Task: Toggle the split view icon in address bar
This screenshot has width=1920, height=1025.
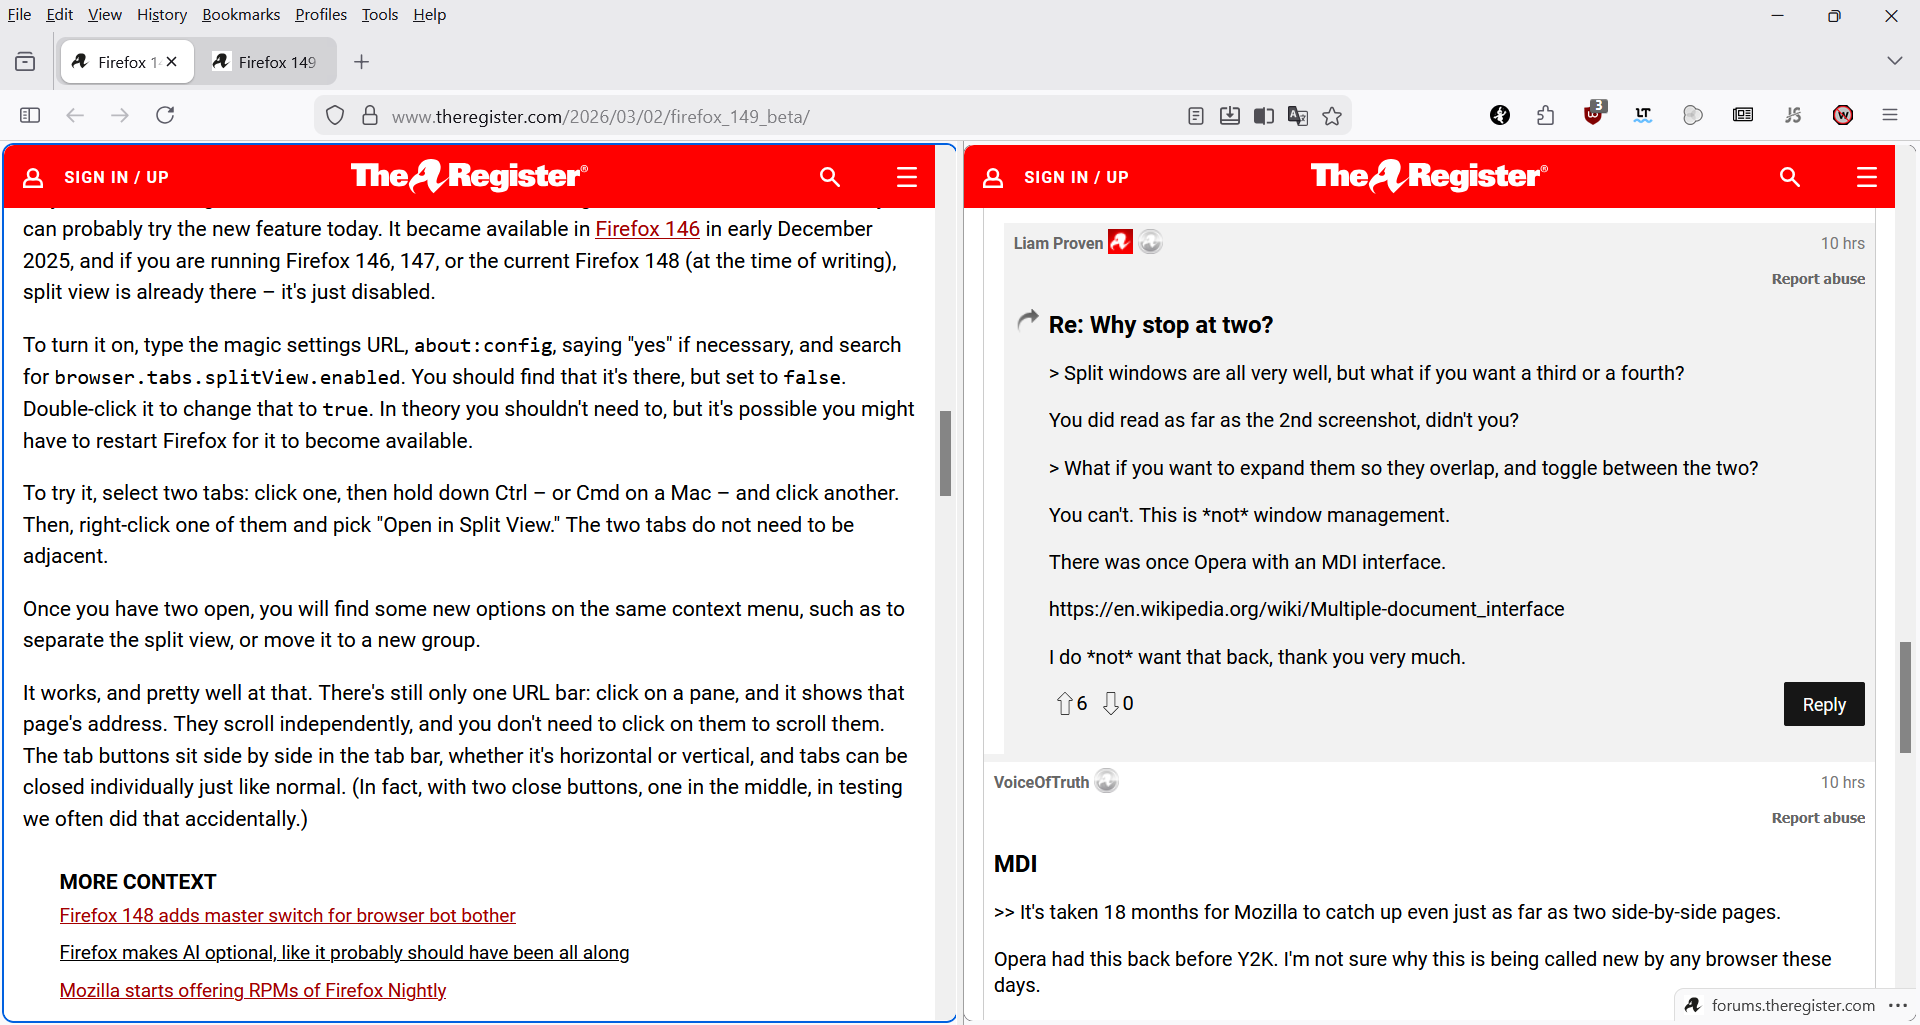Action: click(1264, 116)
